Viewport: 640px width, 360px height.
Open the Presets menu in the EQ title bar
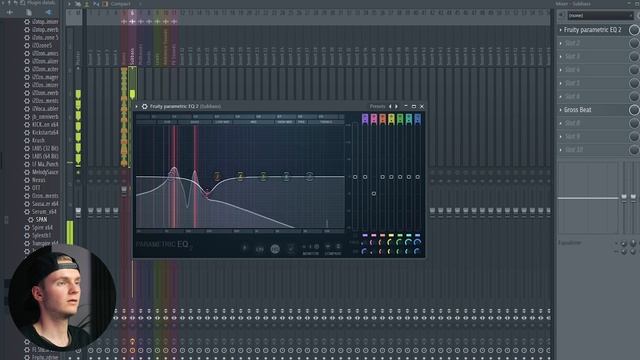click(x=377, y=107)
